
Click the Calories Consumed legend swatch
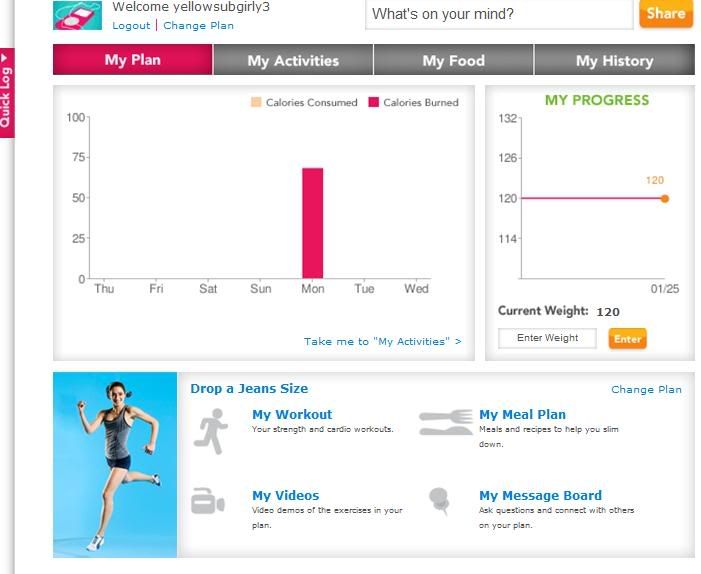click(x=255, y=102)
